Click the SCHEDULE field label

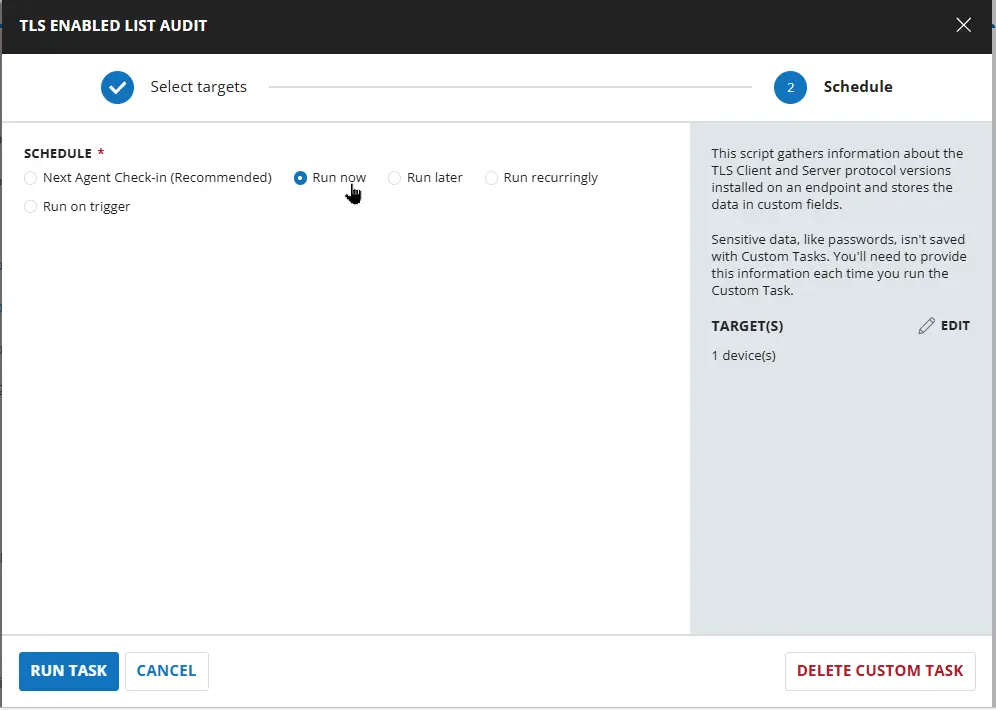tap(58, 154)
